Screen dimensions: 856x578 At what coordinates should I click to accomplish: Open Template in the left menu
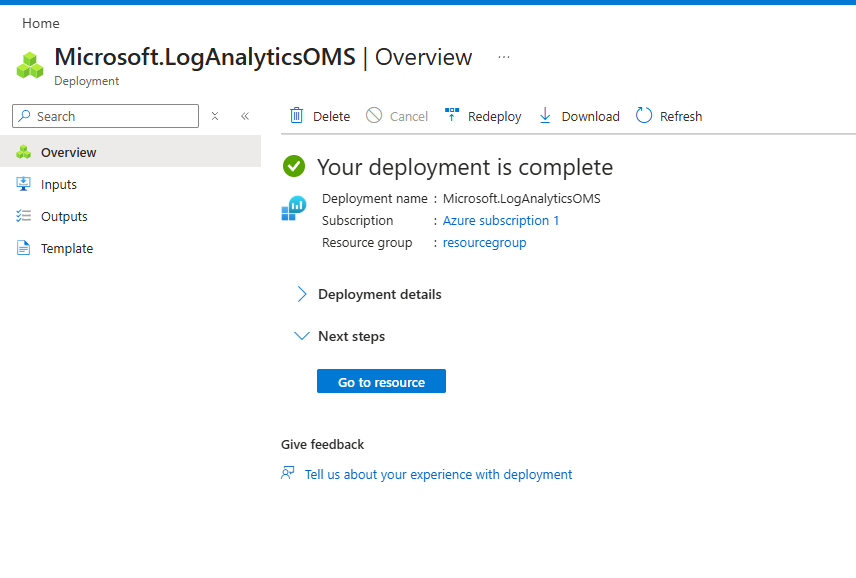[x=130, y=248]
